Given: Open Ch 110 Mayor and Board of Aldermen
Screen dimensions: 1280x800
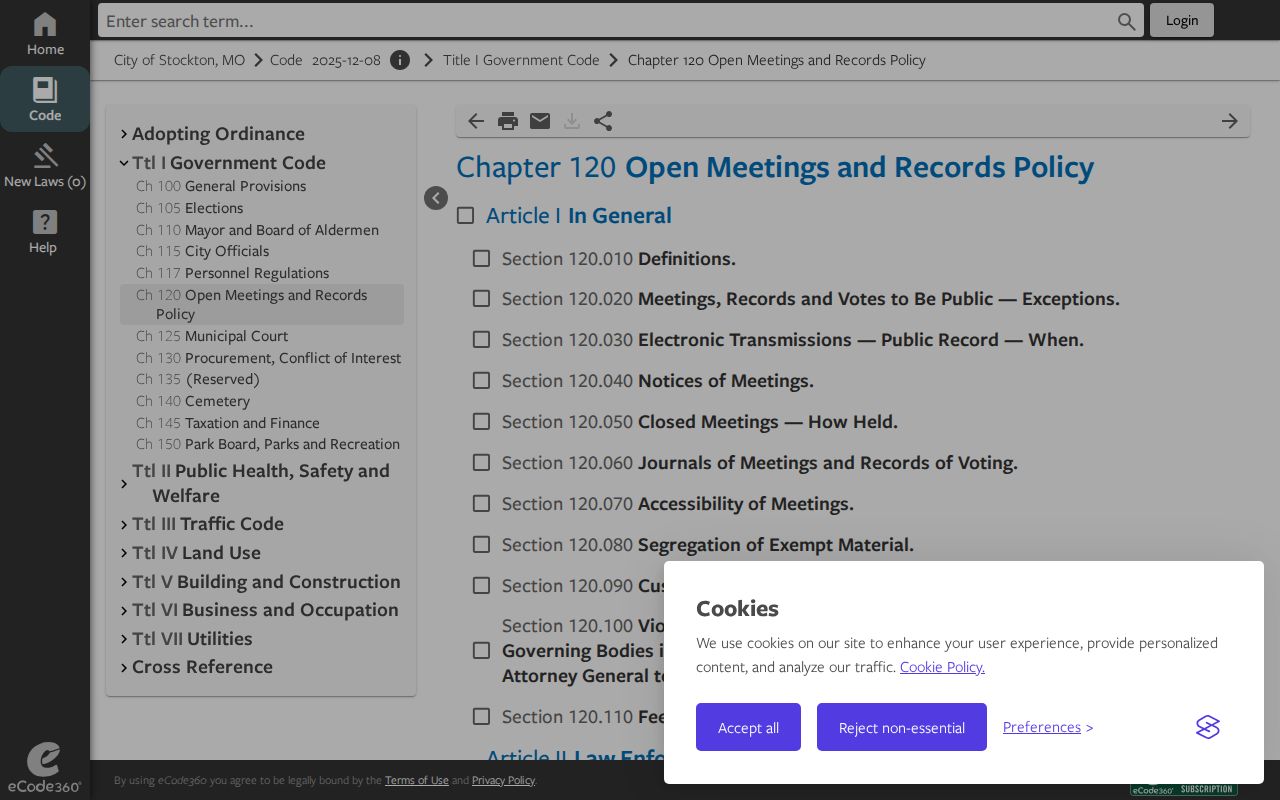Looking at the screenshot, I should pyautogui.click(x=257, y=230).
